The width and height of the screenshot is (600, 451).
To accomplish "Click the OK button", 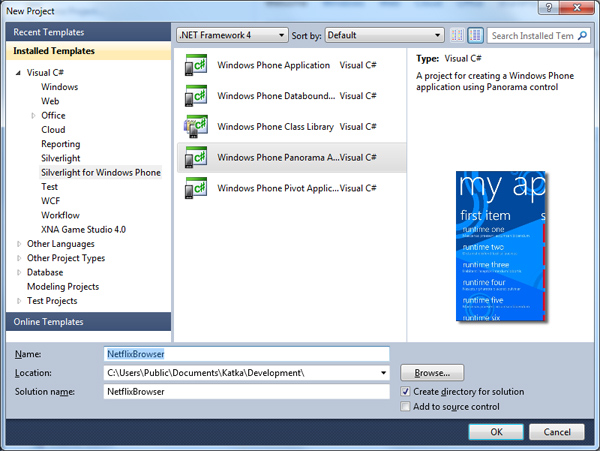I will (x=496, y=432).
